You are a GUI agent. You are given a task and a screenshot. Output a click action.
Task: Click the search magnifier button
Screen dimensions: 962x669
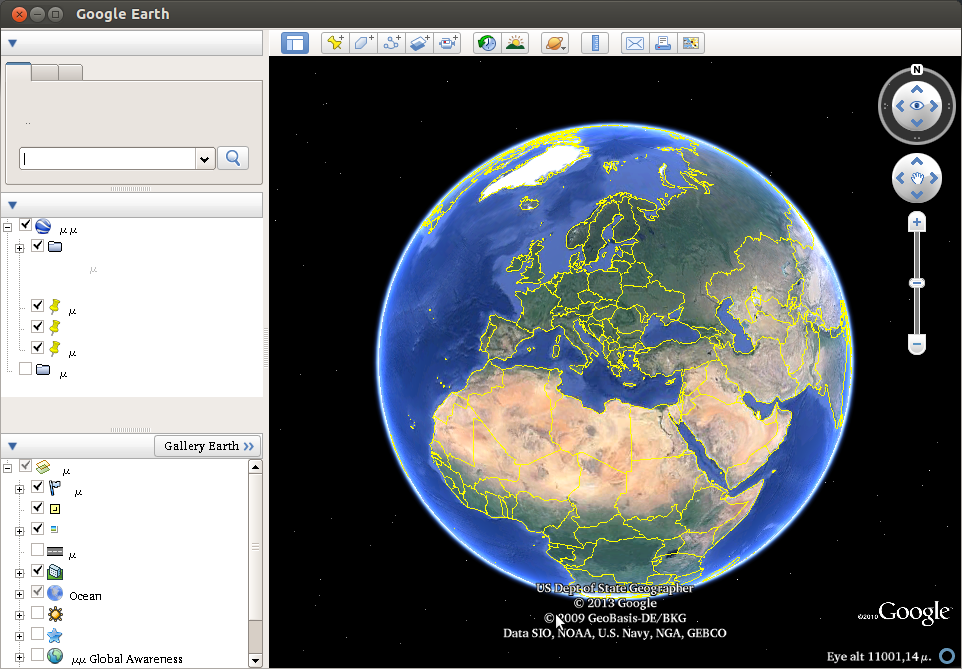tap(233, 158)
